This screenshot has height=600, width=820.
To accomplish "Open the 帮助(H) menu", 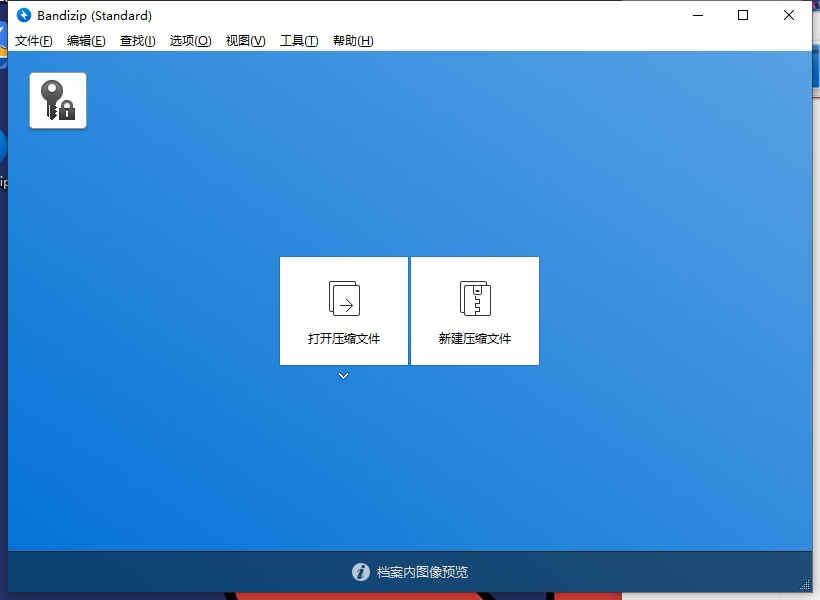I will click(x=353, y=41).
